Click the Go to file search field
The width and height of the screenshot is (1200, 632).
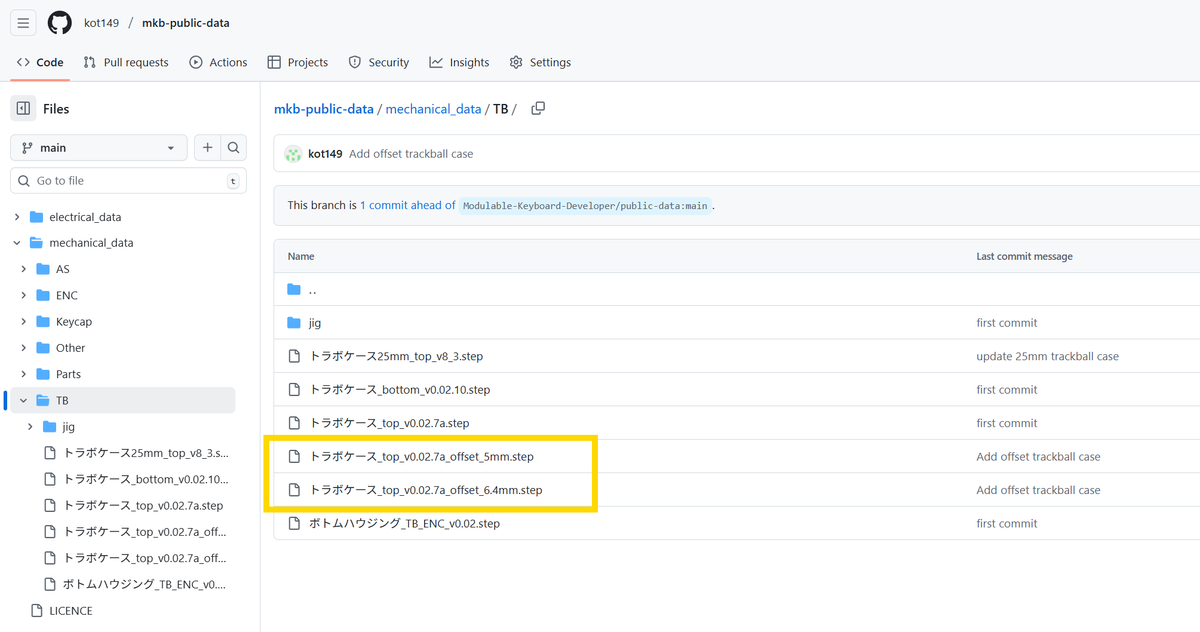128,181
